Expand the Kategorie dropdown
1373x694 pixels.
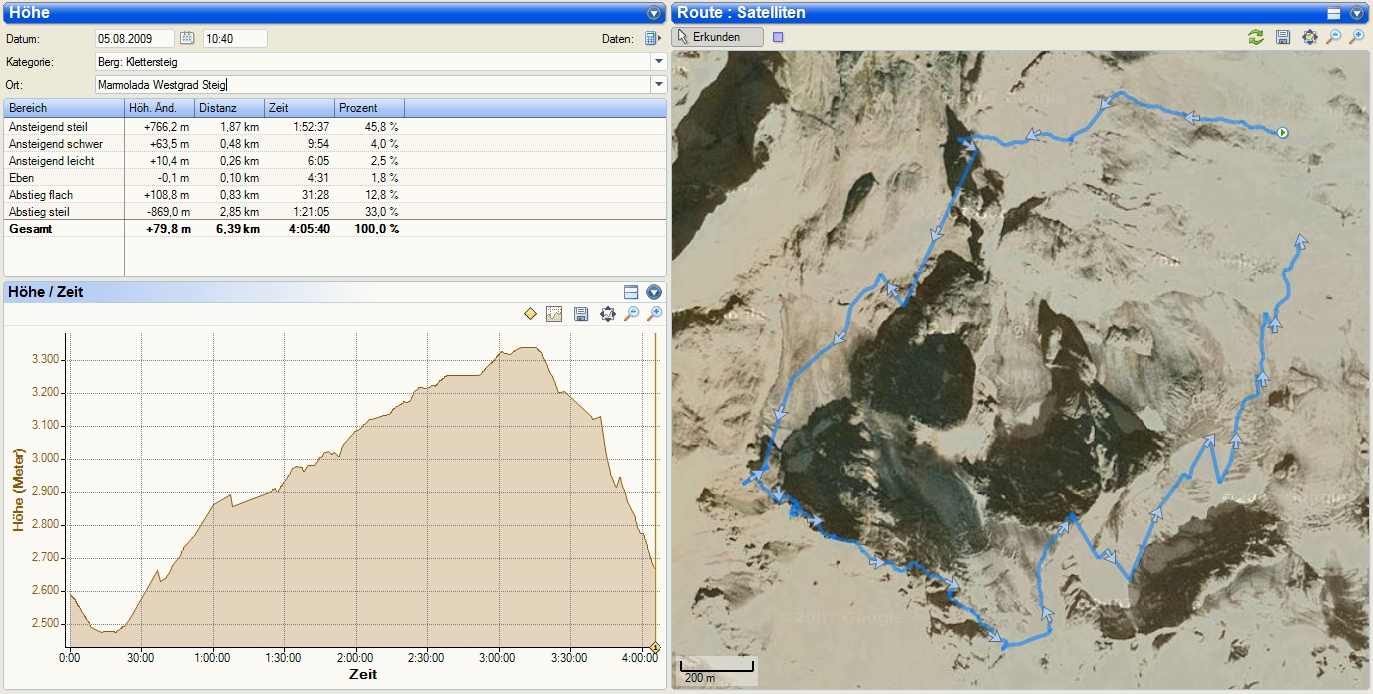click(658, 62)
